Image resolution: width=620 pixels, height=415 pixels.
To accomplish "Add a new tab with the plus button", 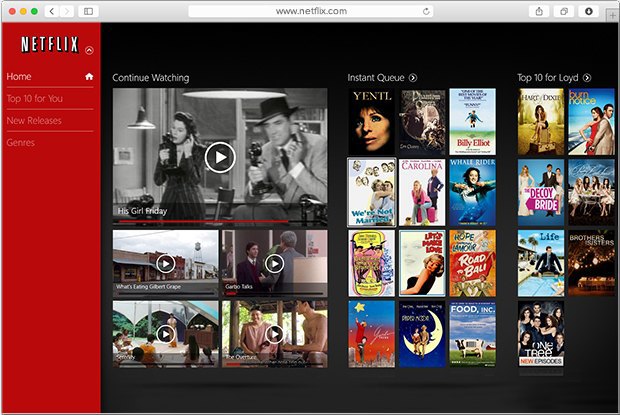I will tap(612, 15).
